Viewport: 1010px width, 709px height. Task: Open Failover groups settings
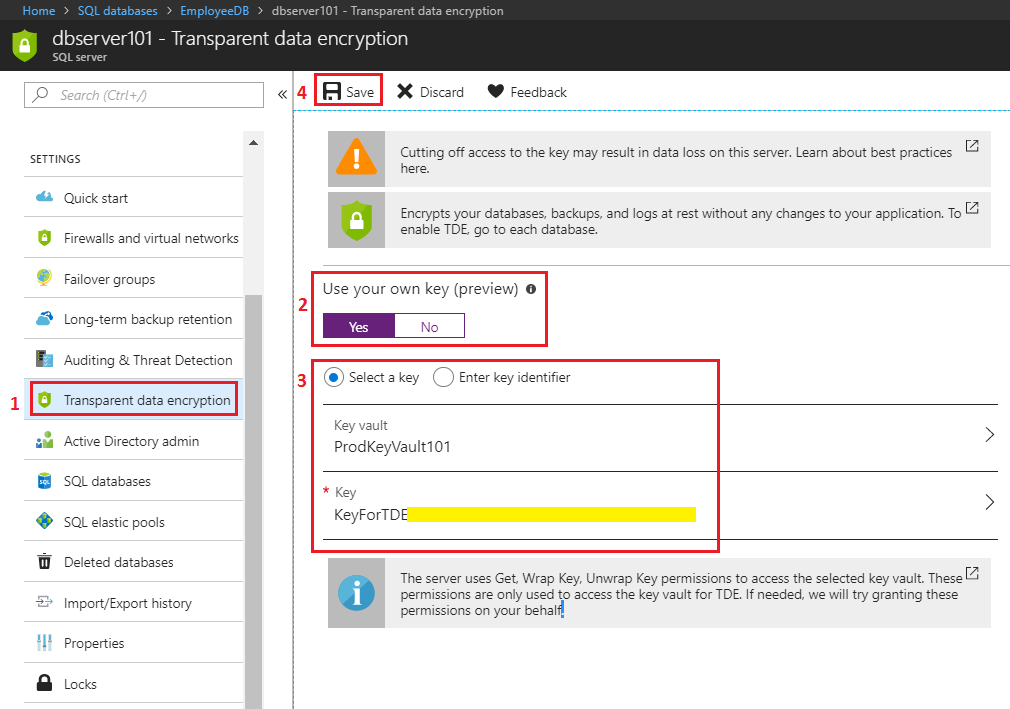pos(133,278)
